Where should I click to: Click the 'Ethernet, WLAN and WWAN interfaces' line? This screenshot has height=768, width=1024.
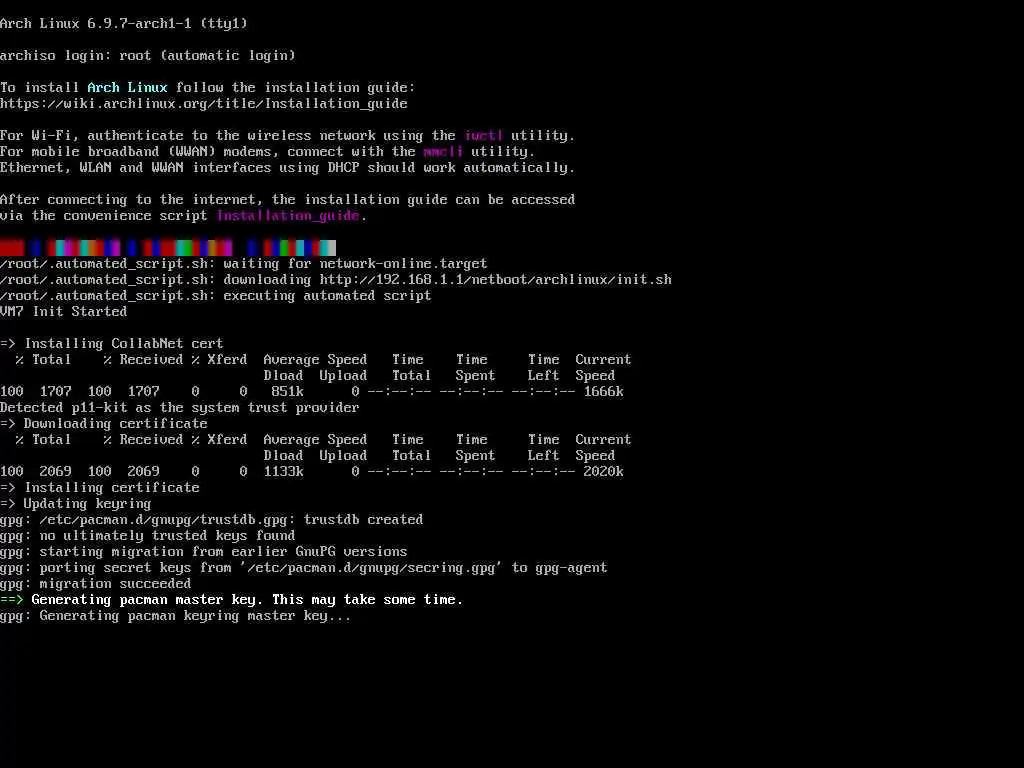[287, 167]
